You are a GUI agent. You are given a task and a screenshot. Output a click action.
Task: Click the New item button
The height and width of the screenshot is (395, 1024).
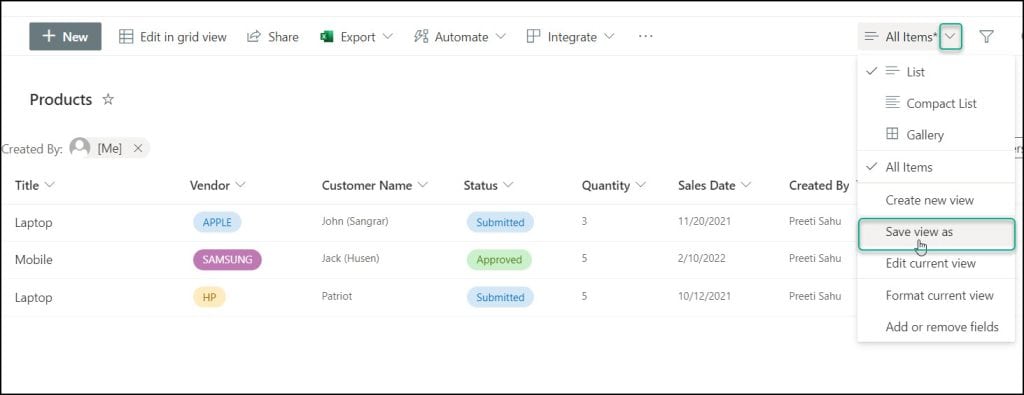(65, 37)
